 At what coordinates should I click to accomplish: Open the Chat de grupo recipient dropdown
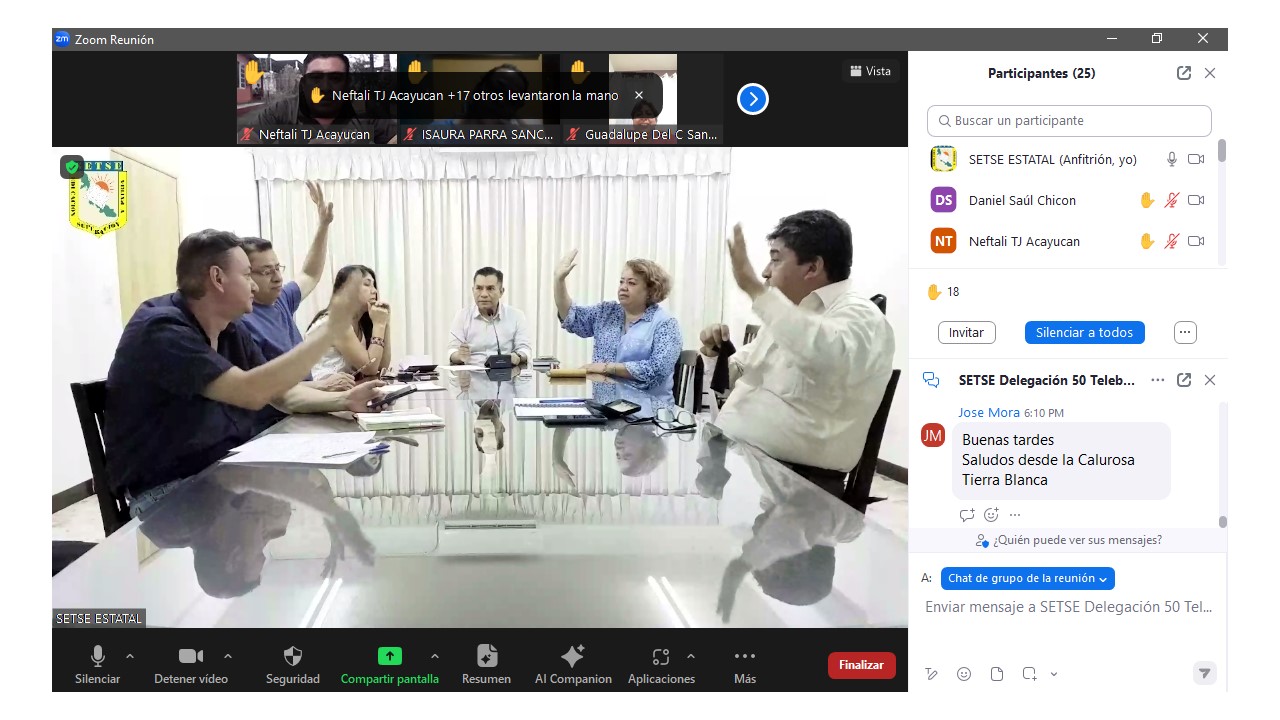tap(1027, 578)
